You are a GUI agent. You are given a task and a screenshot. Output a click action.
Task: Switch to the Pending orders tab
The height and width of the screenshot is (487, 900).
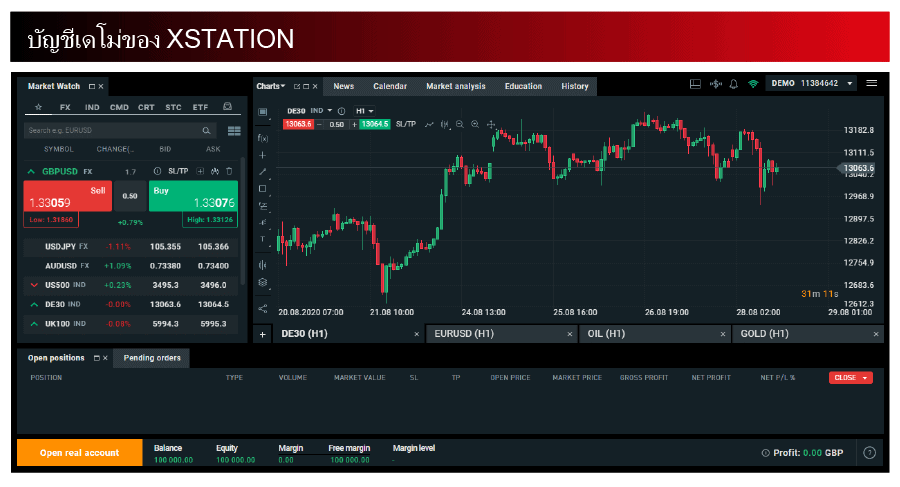pyautogui.click(x=151, y=357)
